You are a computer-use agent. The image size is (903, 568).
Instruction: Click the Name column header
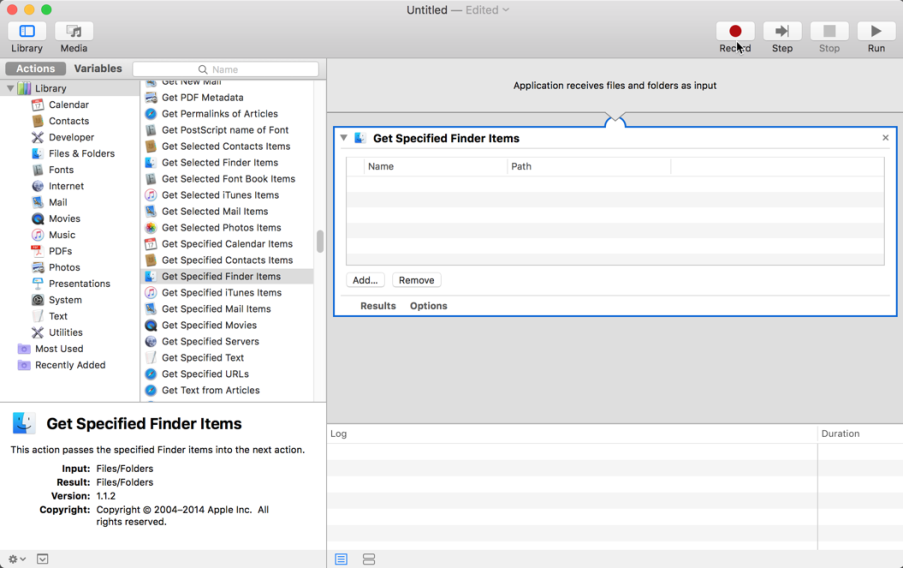[x=436, y=166]
